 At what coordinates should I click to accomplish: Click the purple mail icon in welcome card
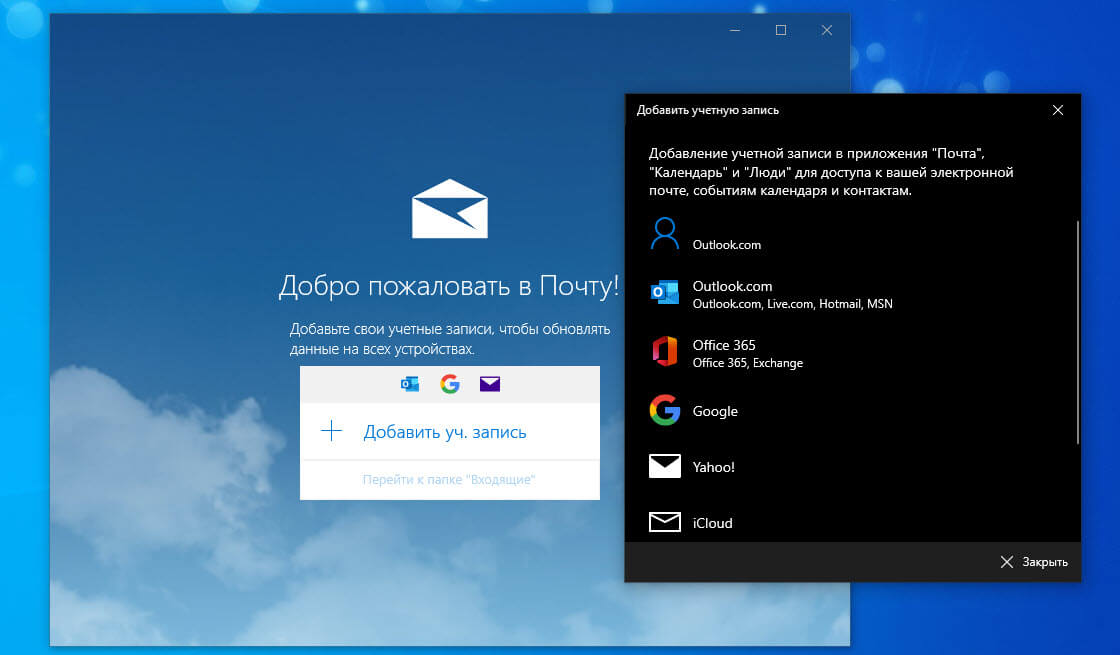(x=489, y=384)
